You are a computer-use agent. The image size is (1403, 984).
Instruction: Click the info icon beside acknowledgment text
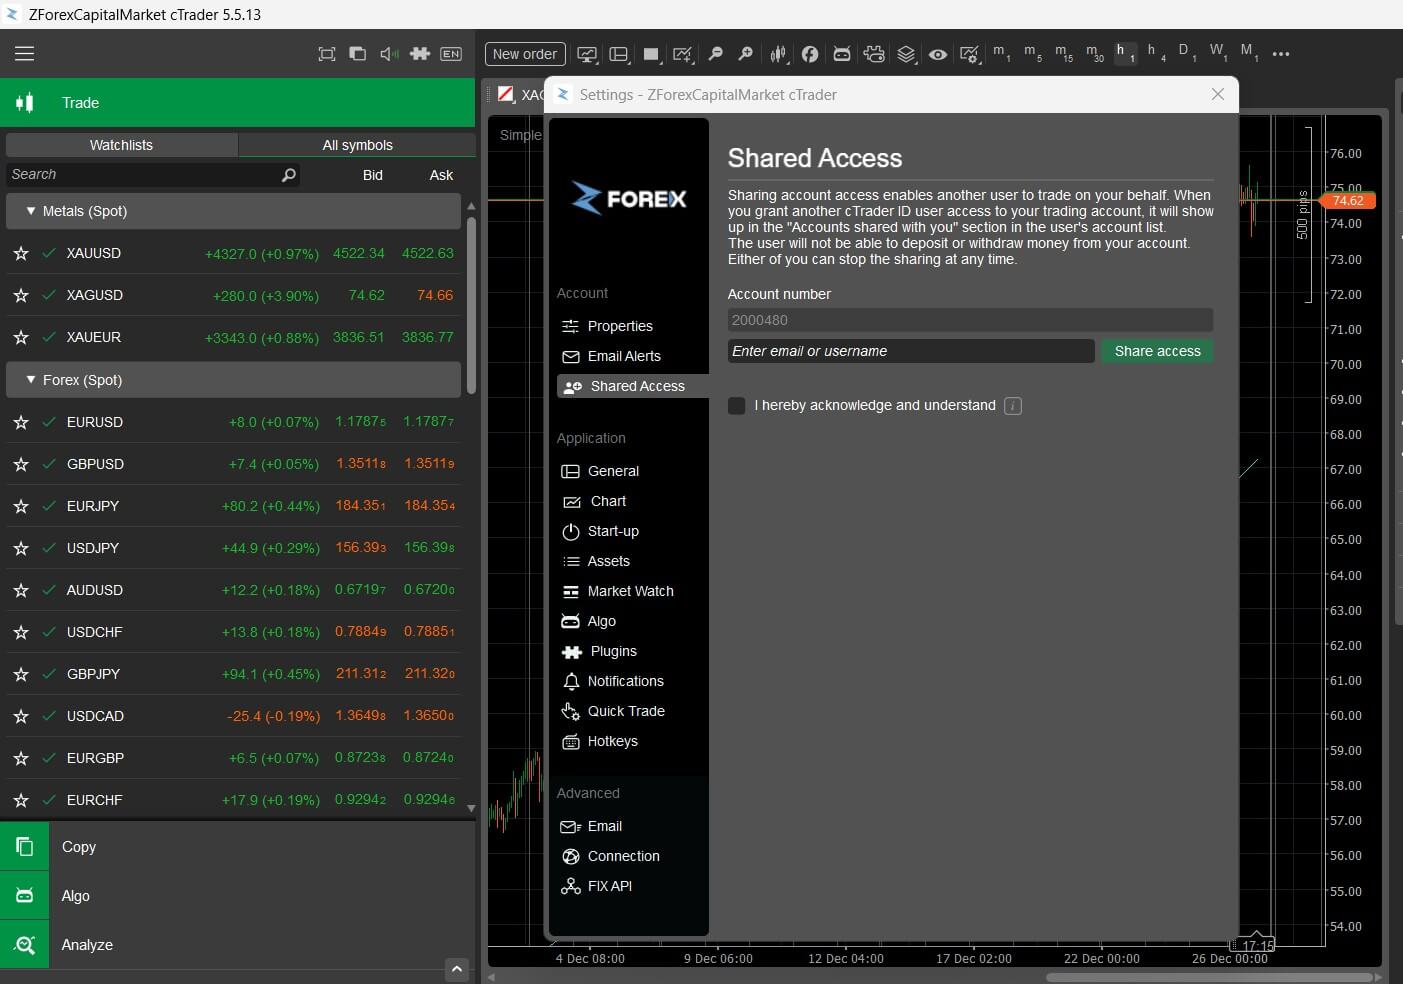point(1013,406)
